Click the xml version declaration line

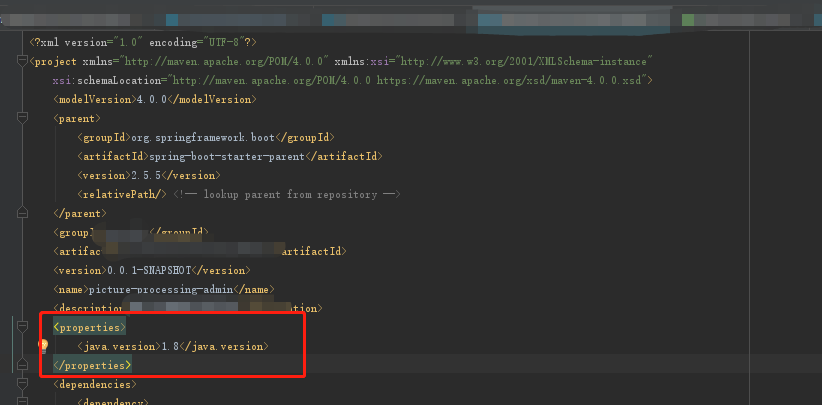point(143,42)
